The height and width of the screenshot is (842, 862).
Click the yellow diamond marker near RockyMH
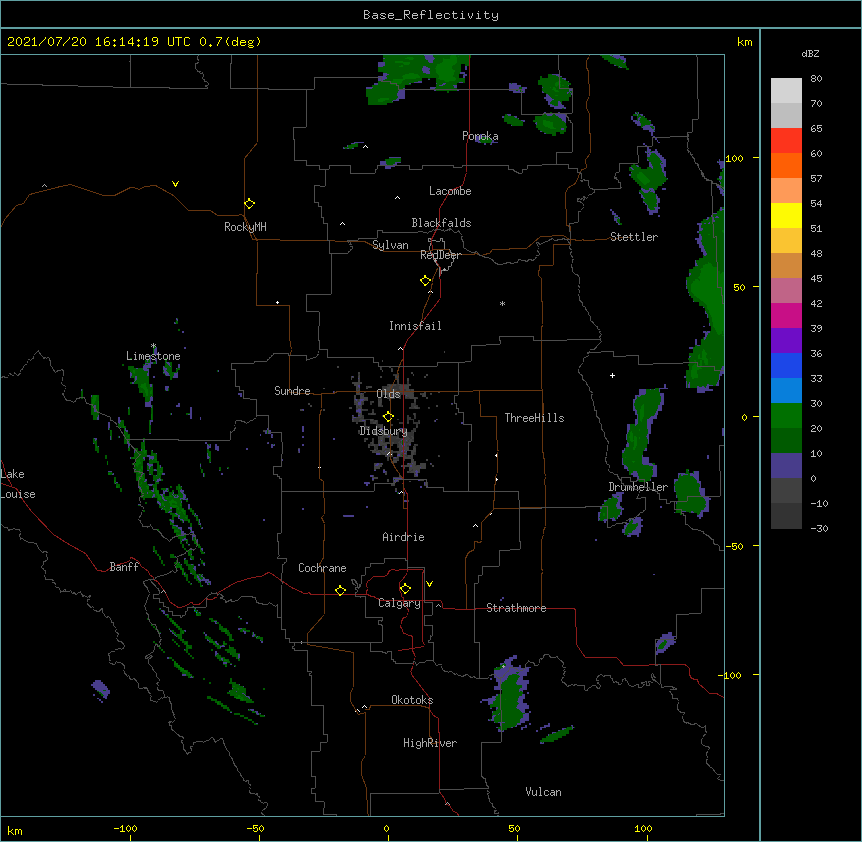click(250, 204)
